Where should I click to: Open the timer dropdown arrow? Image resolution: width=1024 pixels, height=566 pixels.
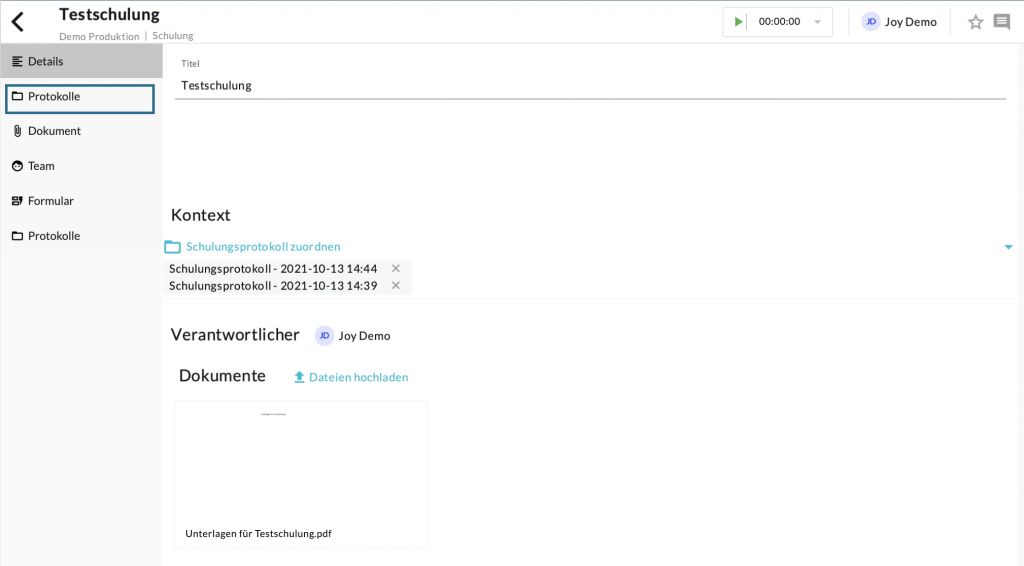click(x=817, y=22)
